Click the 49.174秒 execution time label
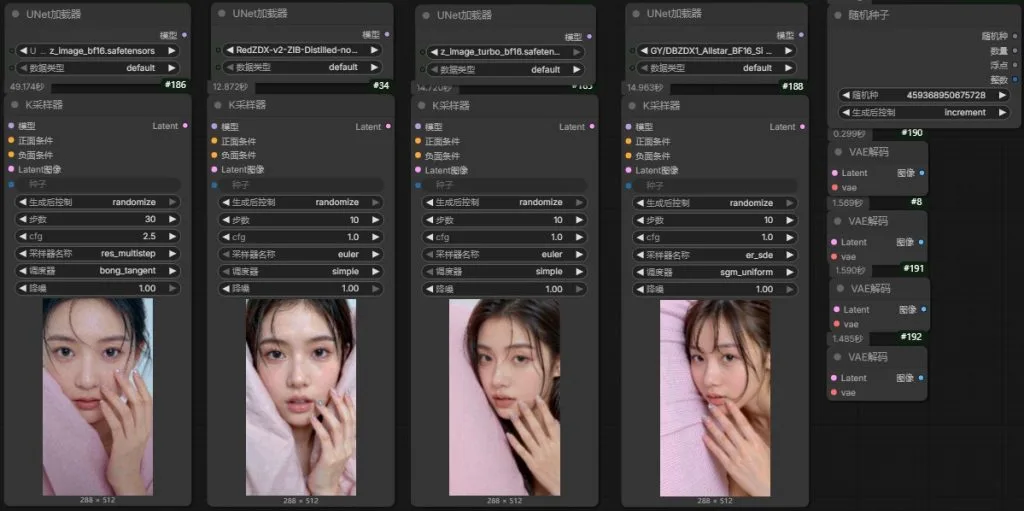The image size is (1024, 511). click(28, 86)
